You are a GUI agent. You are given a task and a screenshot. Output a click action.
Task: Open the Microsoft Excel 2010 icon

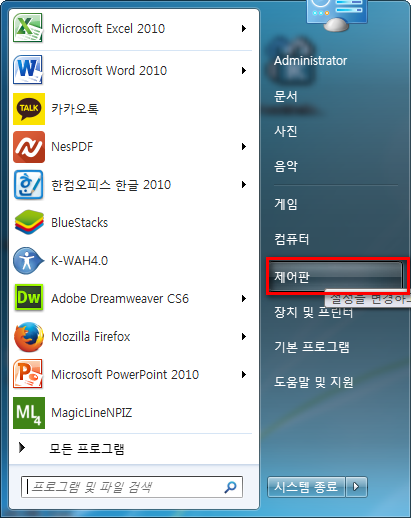point(28,28)
